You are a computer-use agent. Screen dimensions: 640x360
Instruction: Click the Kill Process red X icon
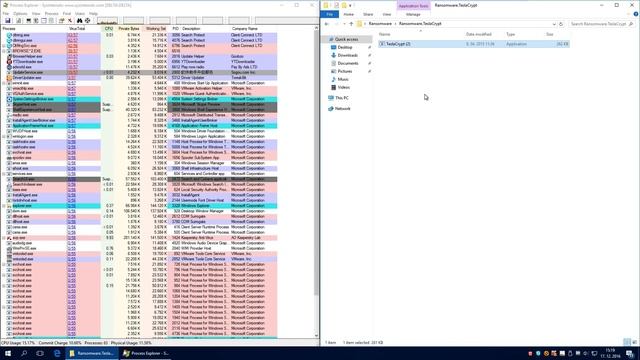click(70, 20)
